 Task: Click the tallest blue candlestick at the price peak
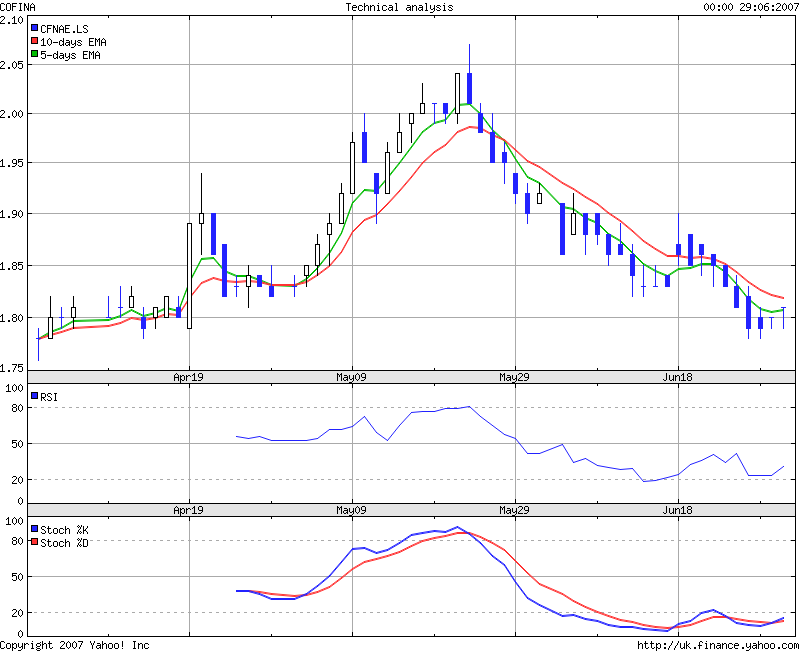pos(469,88)
